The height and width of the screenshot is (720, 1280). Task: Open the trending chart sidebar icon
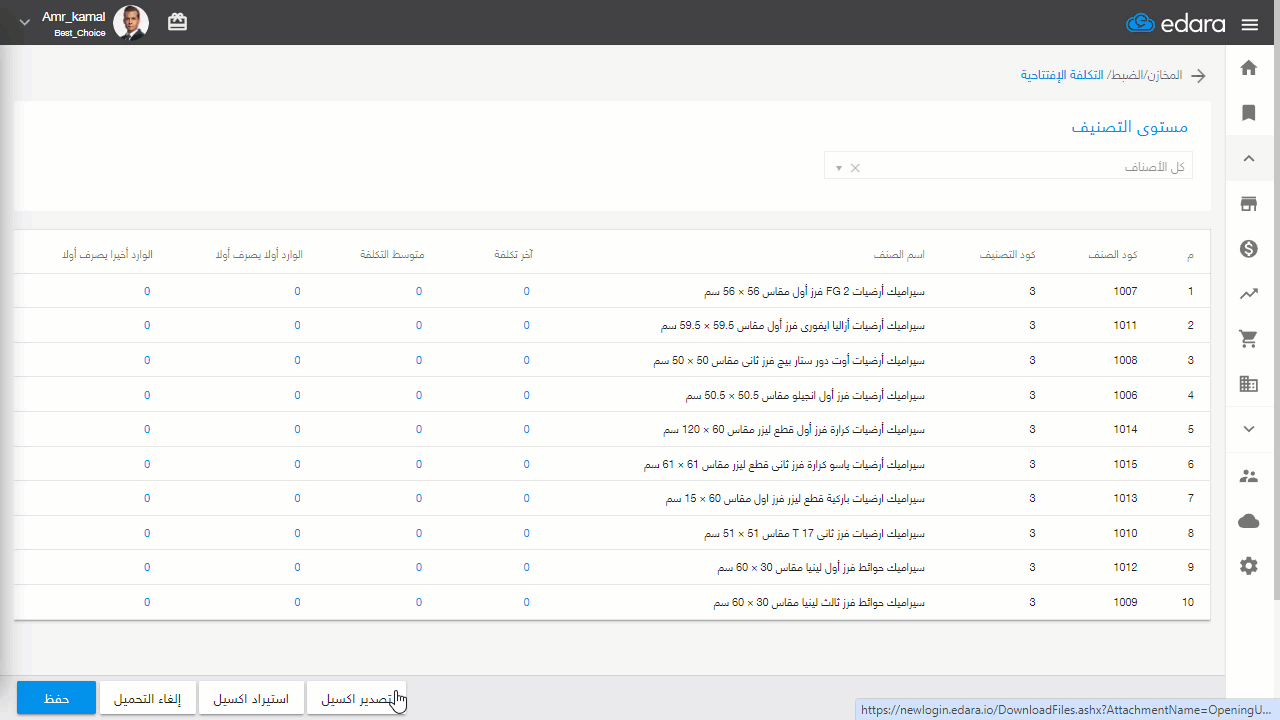point(1248,294)
